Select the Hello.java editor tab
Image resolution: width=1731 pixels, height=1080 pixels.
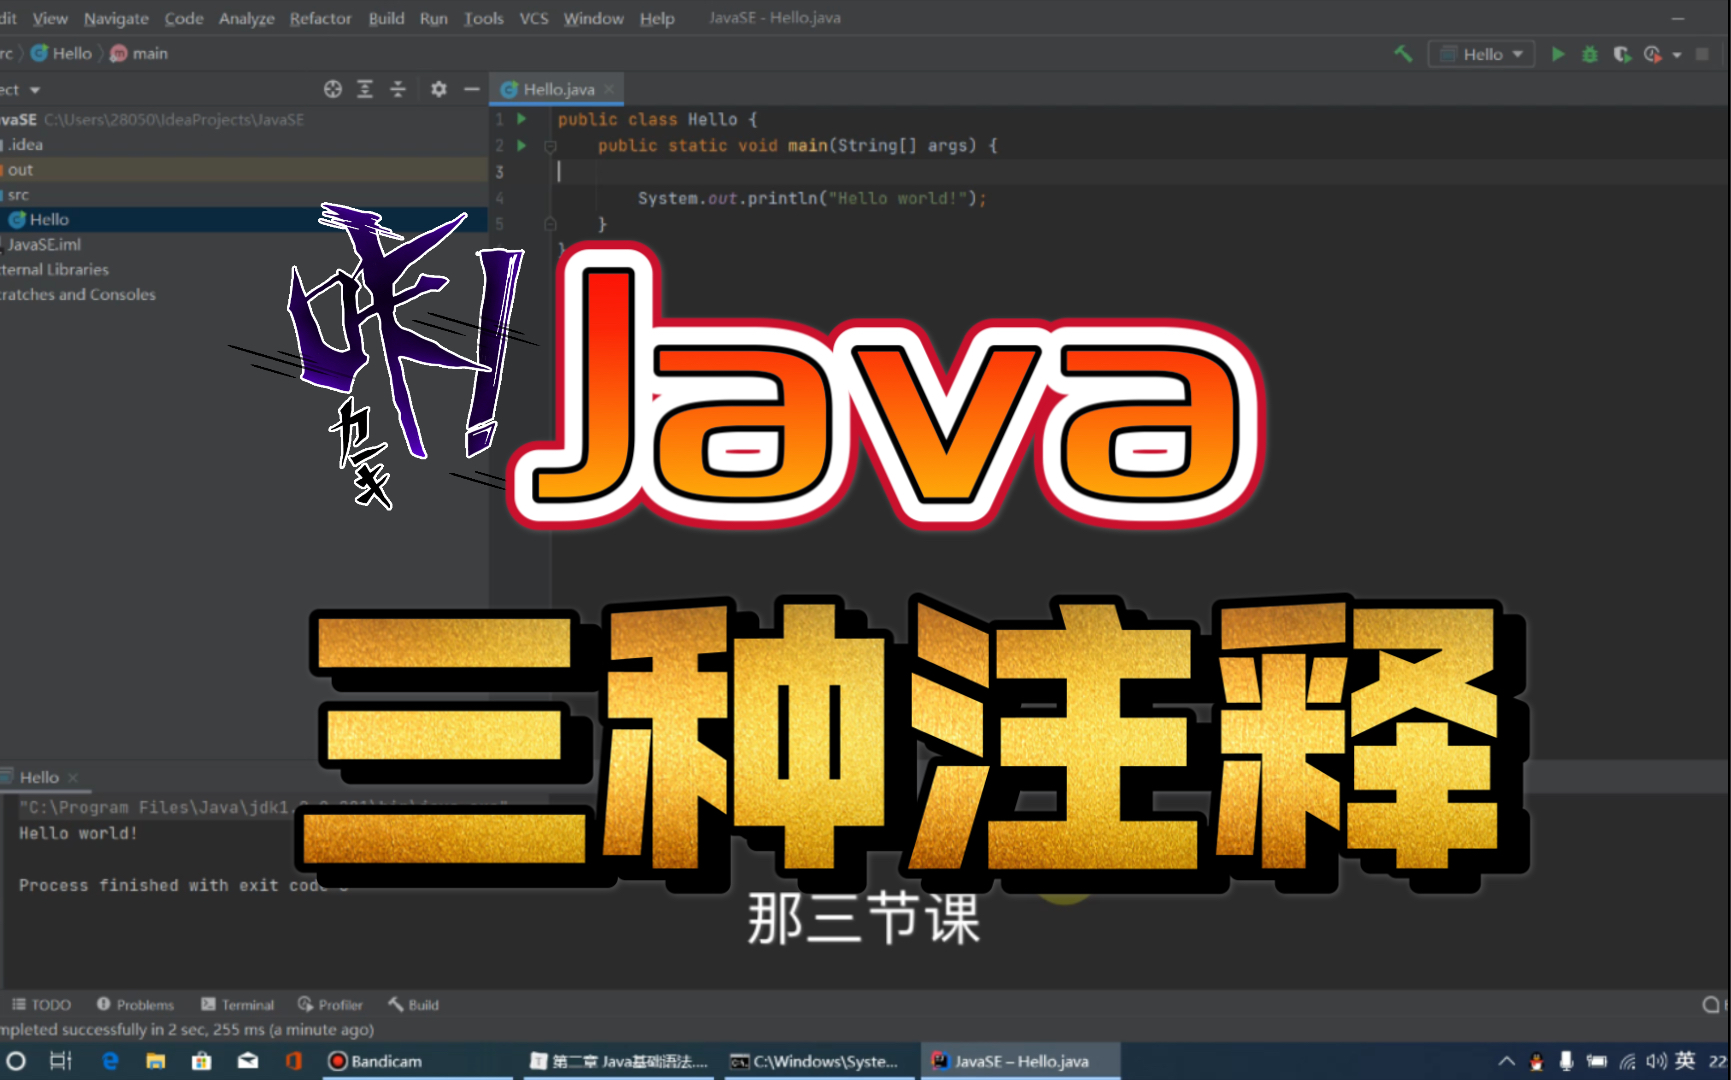point(557,89)
